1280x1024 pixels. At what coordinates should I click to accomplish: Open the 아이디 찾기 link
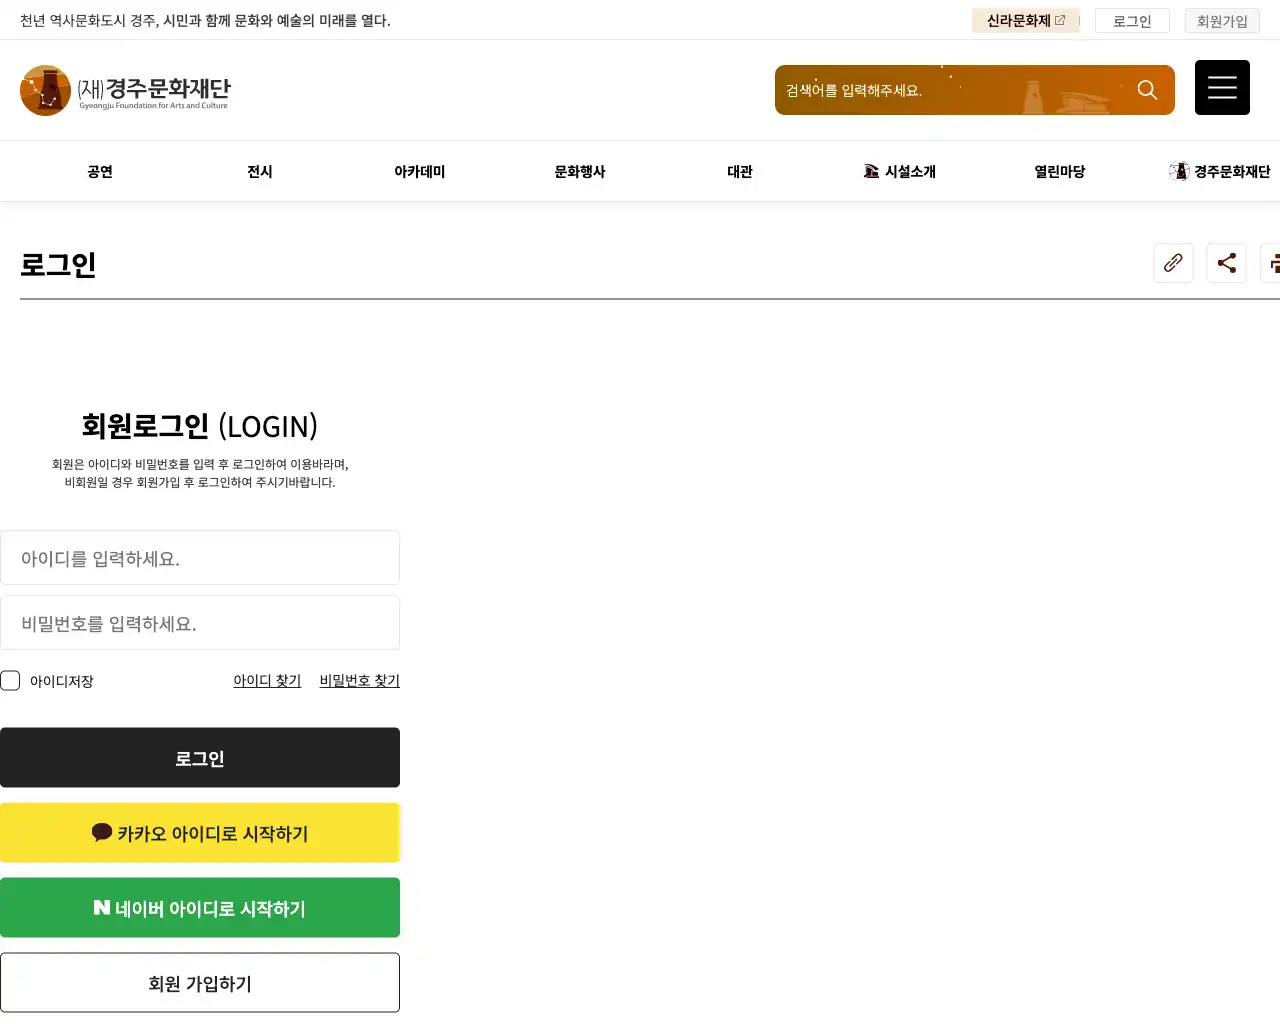pos(267,681)
